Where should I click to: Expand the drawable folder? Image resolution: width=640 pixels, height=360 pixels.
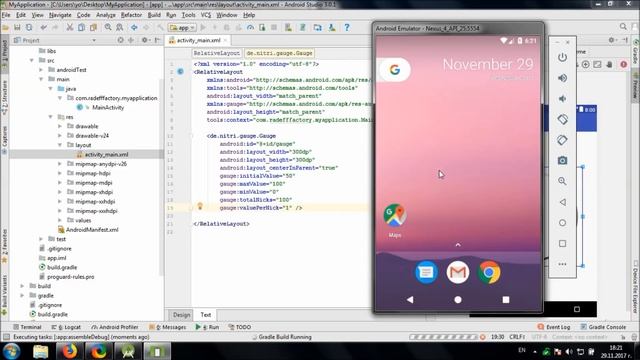coord(60,126)
